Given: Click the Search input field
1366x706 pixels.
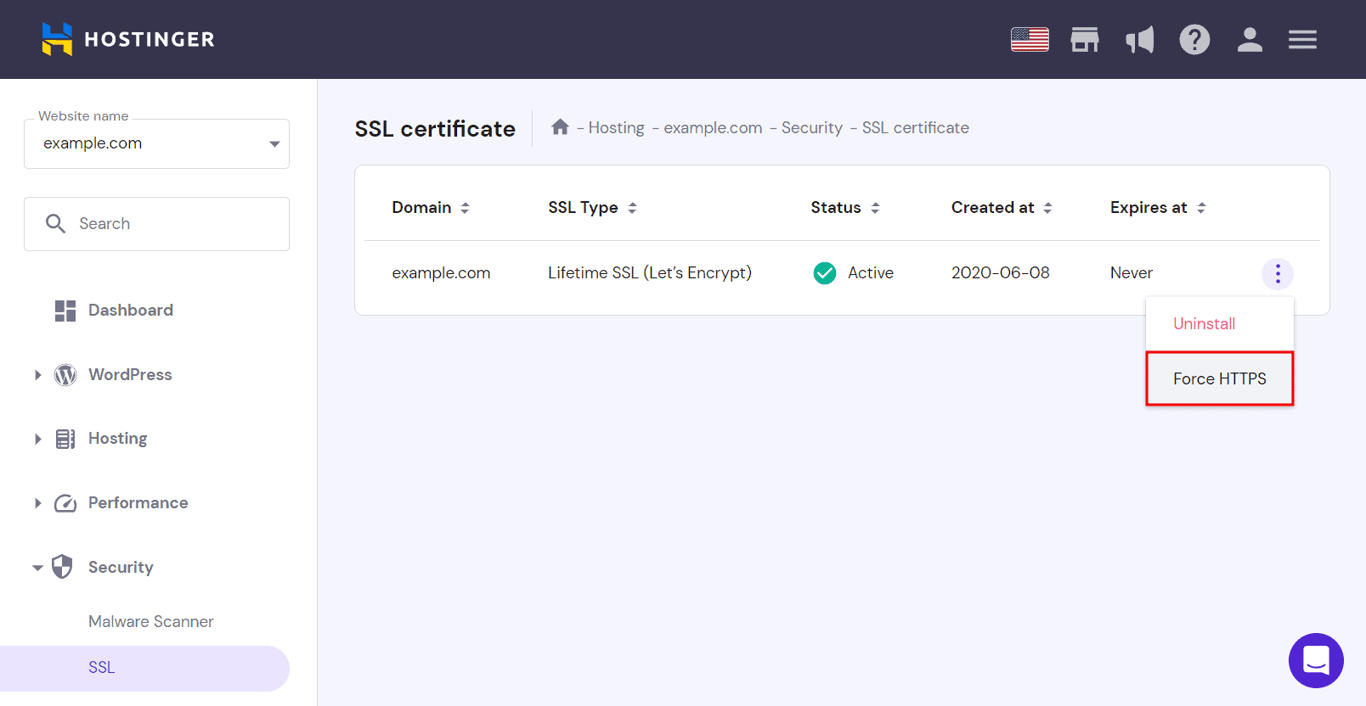Looking at the screenshot, I should 156,223.
